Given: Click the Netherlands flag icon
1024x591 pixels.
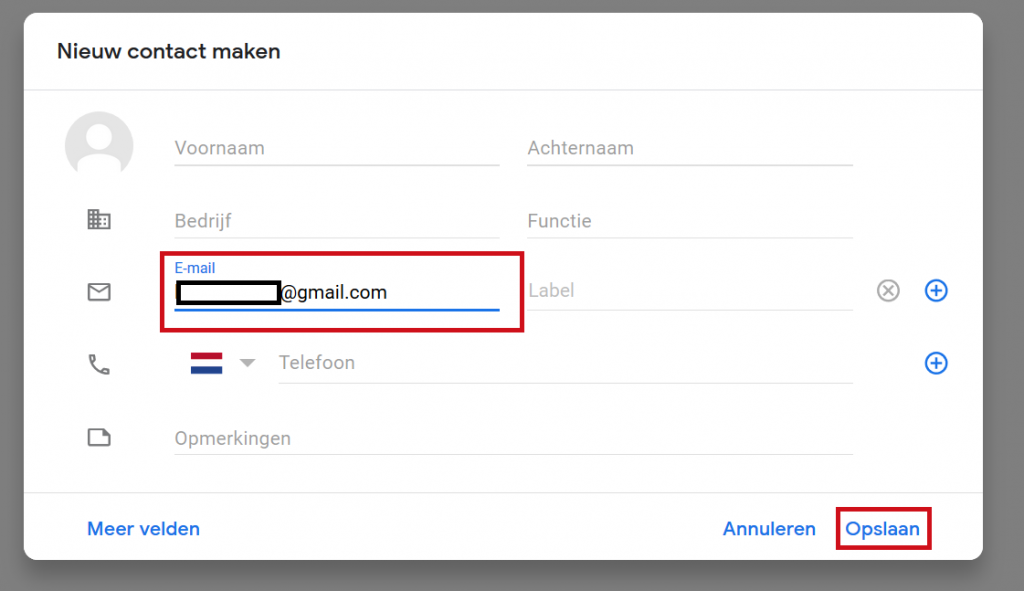Looking at the screenshot, I should coord(206,363).
